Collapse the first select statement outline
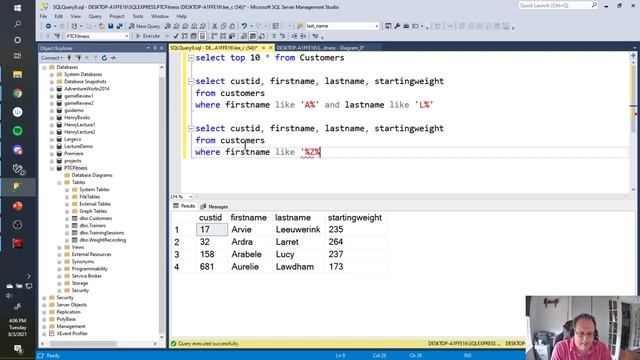This screenshot has width=640, height=360. (191, 58)
